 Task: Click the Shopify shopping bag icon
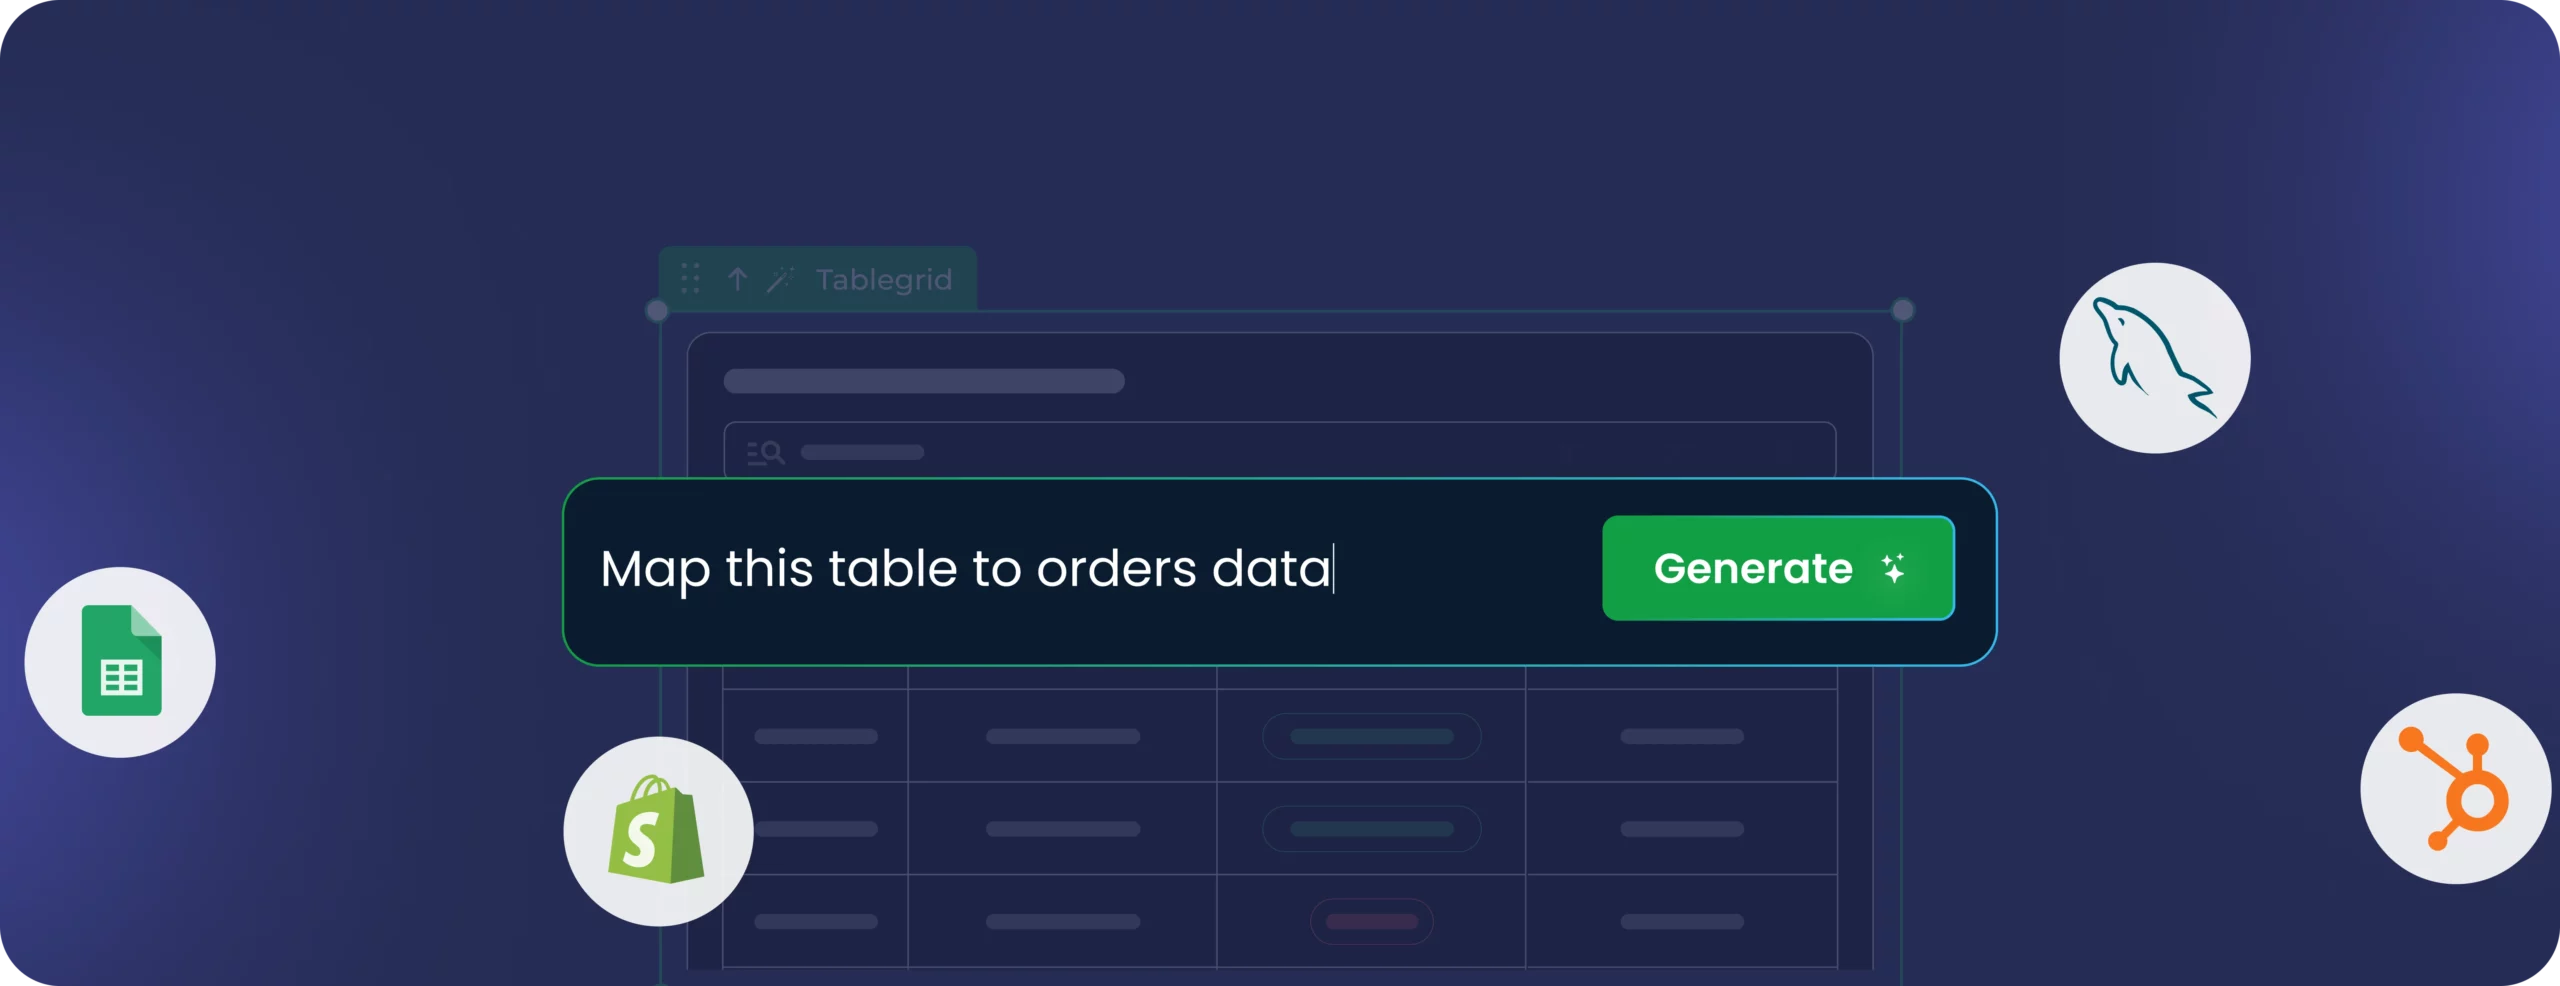click(x=657, y=831)
